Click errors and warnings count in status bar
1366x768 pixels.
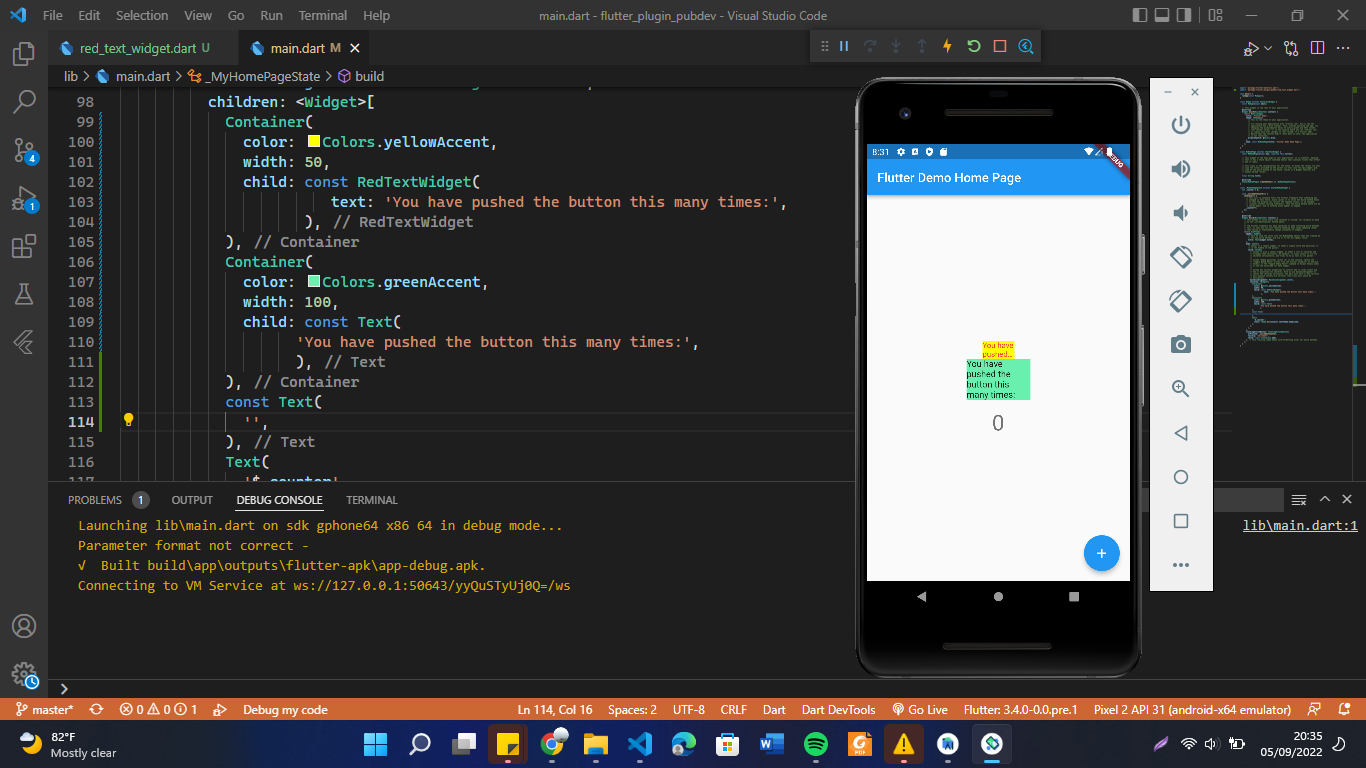158,710
